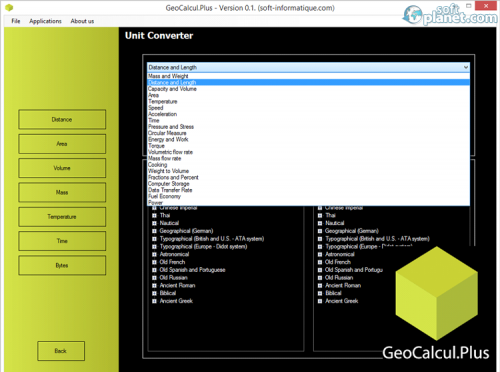Click the GeoCalcul.Plus cube icon in title bar

pyautogui.click(x=9, y=7)
